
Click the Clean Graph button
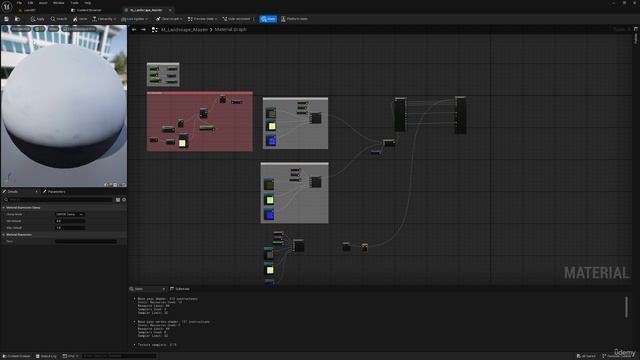[x=169, y=19]
